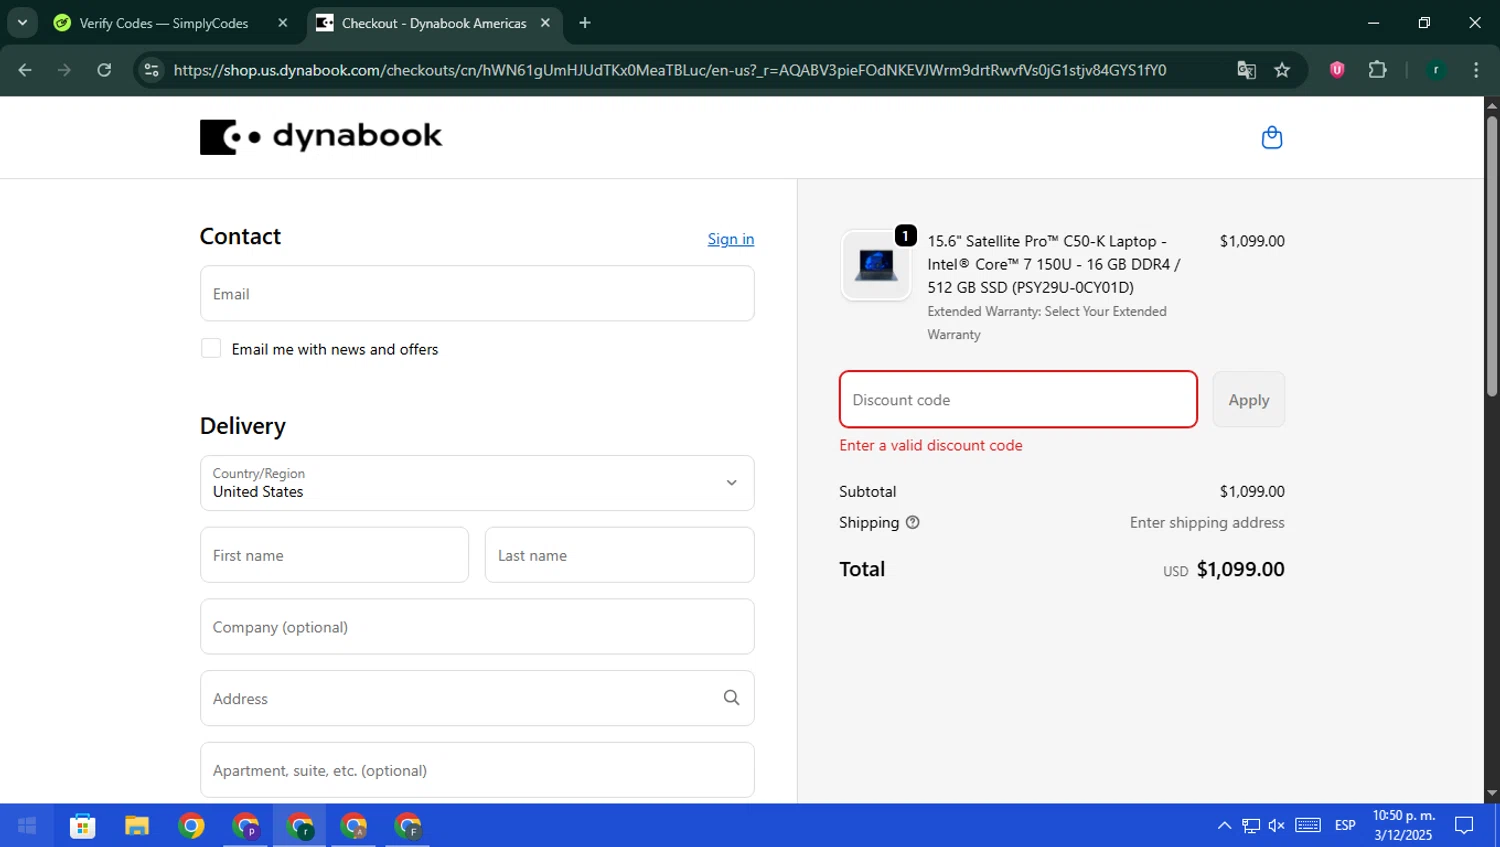Select the Checkout Dynabook Americas tab

click(433, 23)
